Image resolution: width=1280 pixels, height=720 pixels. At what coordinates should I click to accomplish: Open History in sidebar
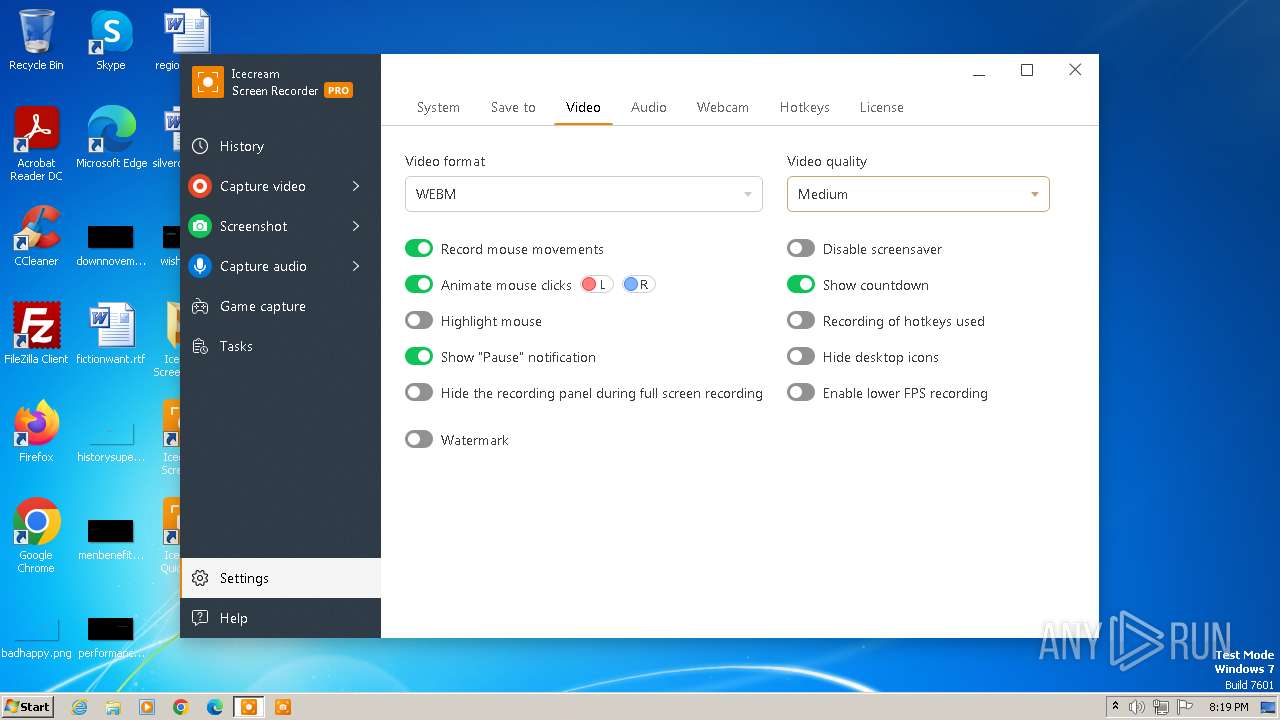(x=281, y=146)
